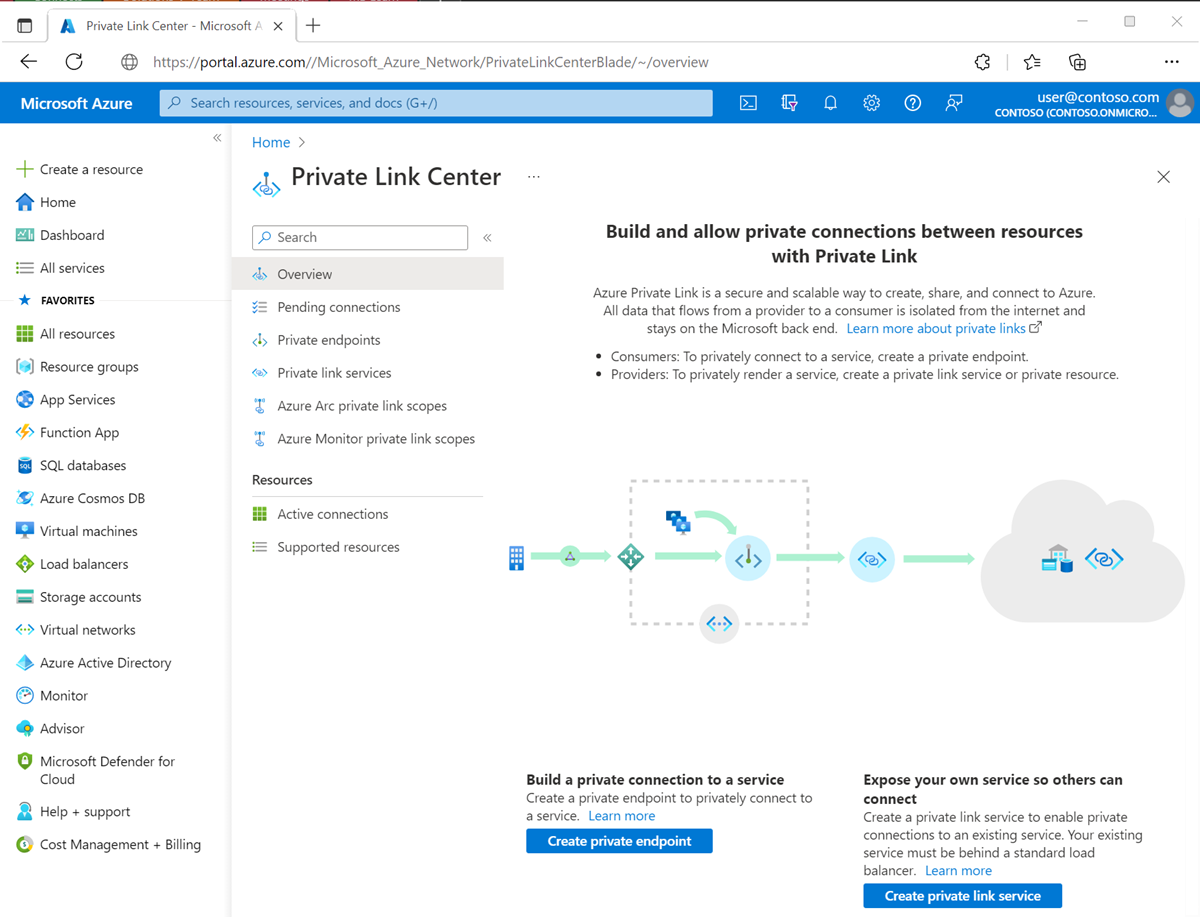
Task: Collapse the Private Link Center menu
Action: pos(487,238)
